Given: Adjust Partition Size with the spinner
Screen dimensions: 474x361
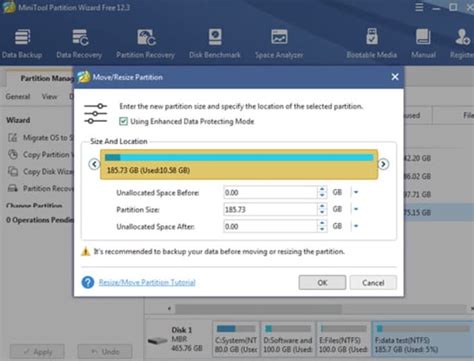Looking at the screenshot, I should pyautogui.click(x=322, y=210).
